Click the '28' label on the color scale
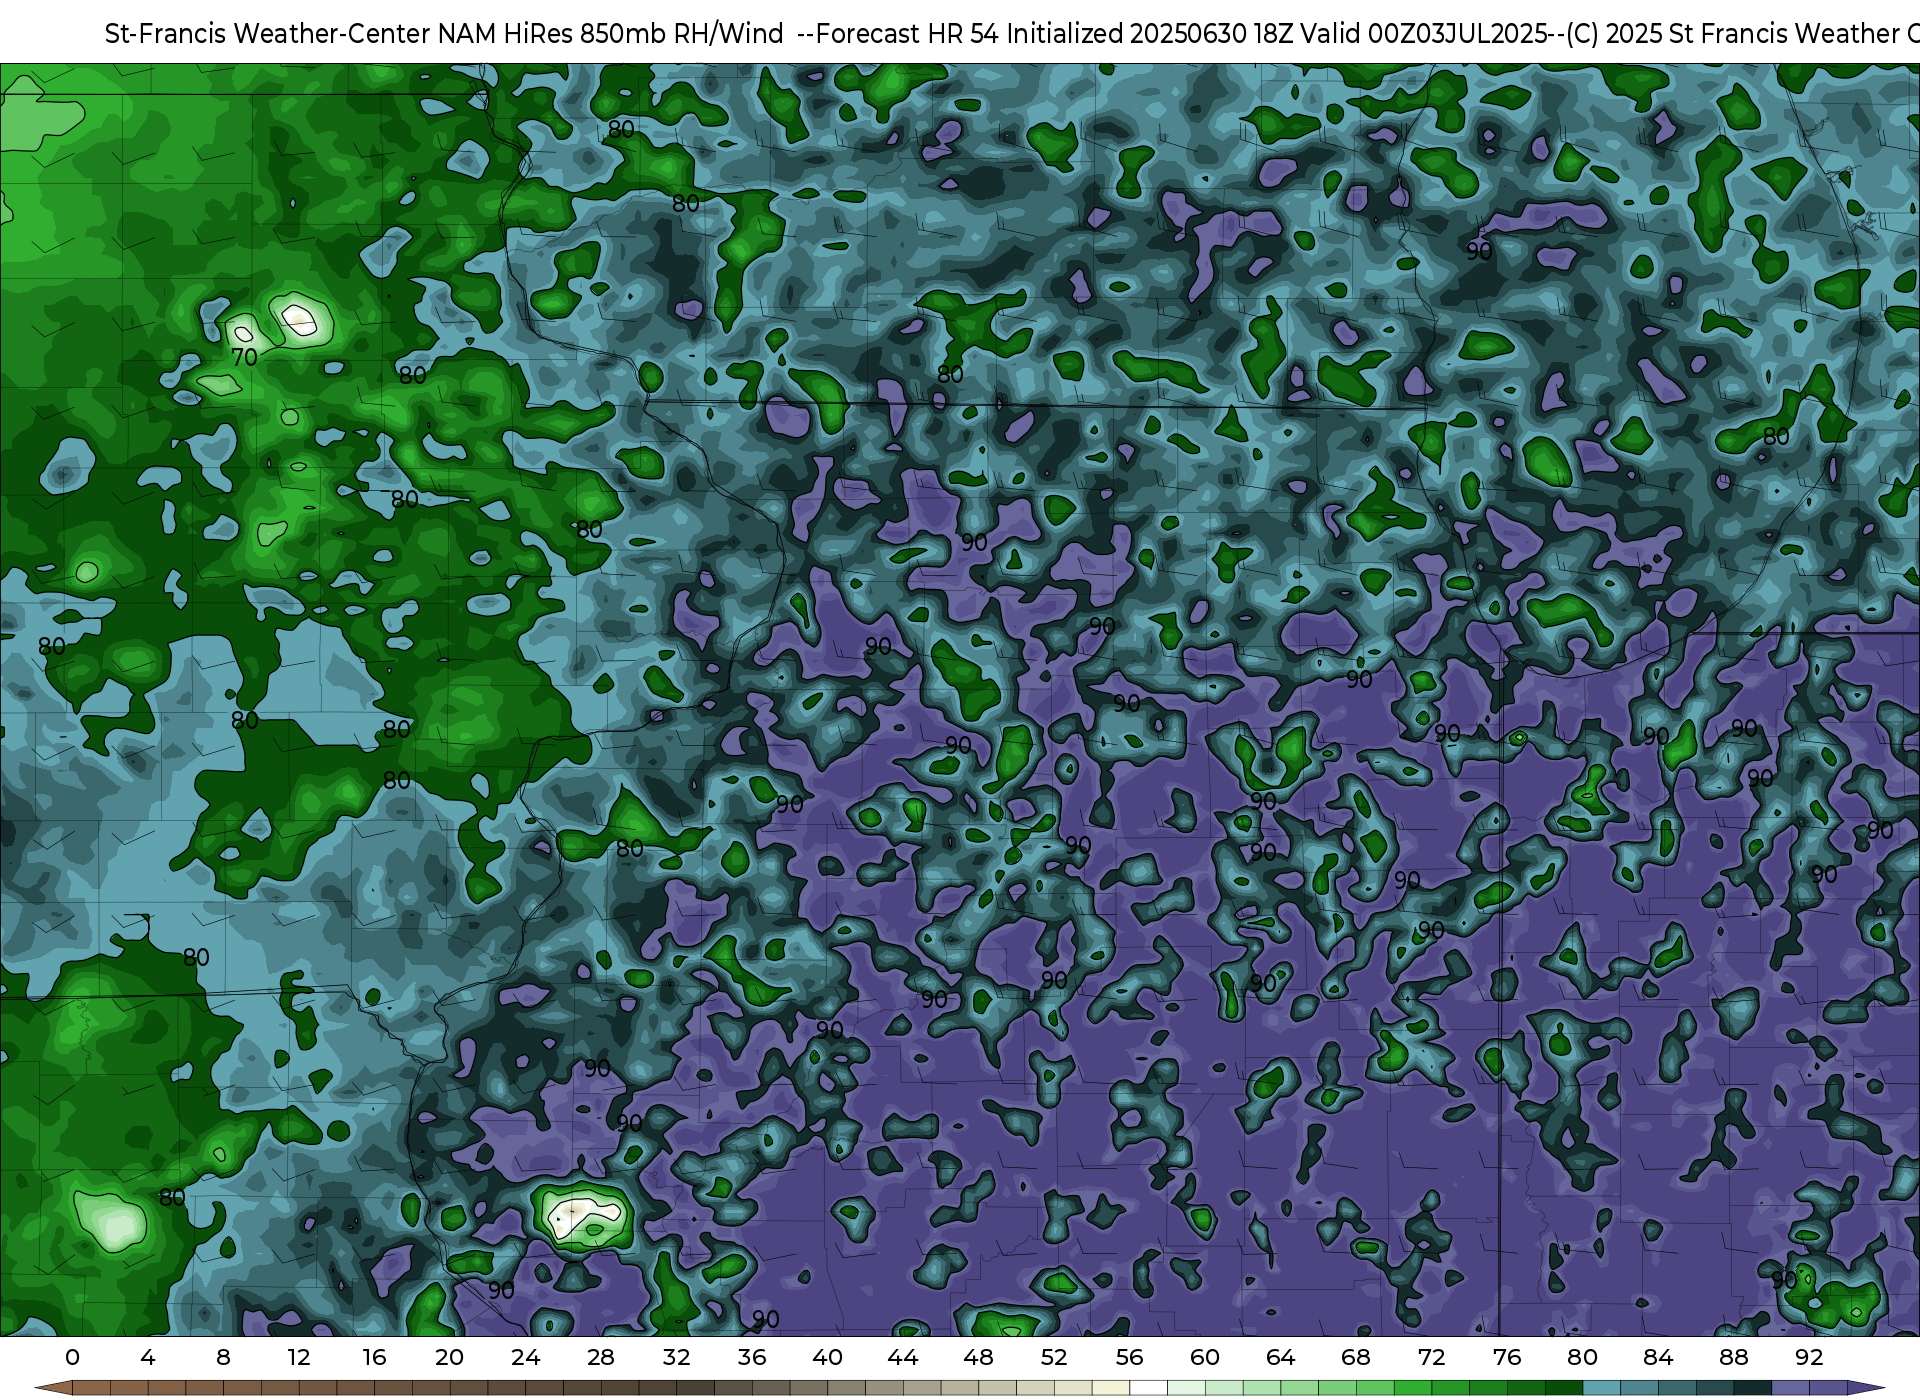The image size is (1920, 1400). point(601,1357)
